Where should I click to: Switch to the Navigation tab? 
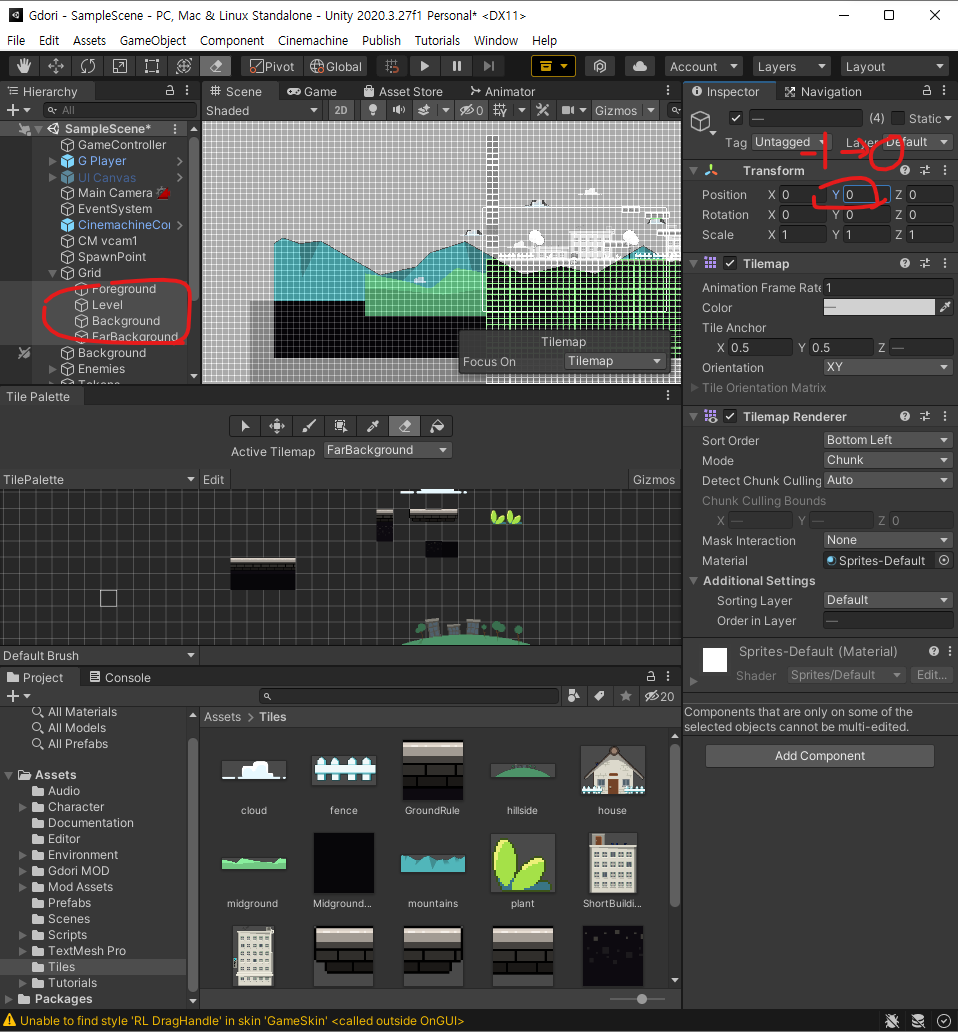click(823, 91)
